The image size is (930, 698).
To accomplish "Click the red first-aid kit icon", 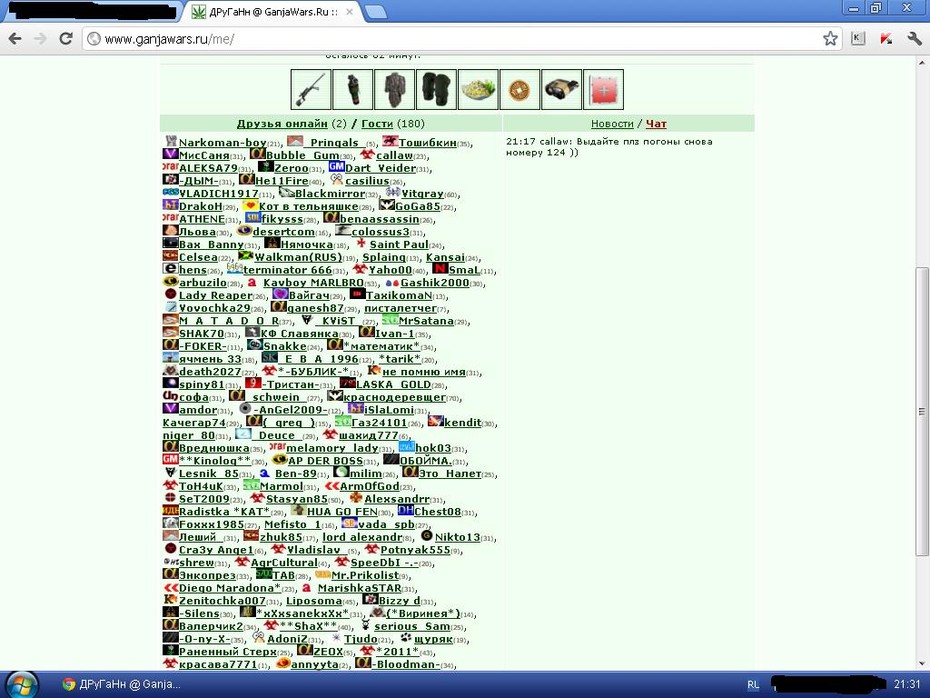I will 603,90.
